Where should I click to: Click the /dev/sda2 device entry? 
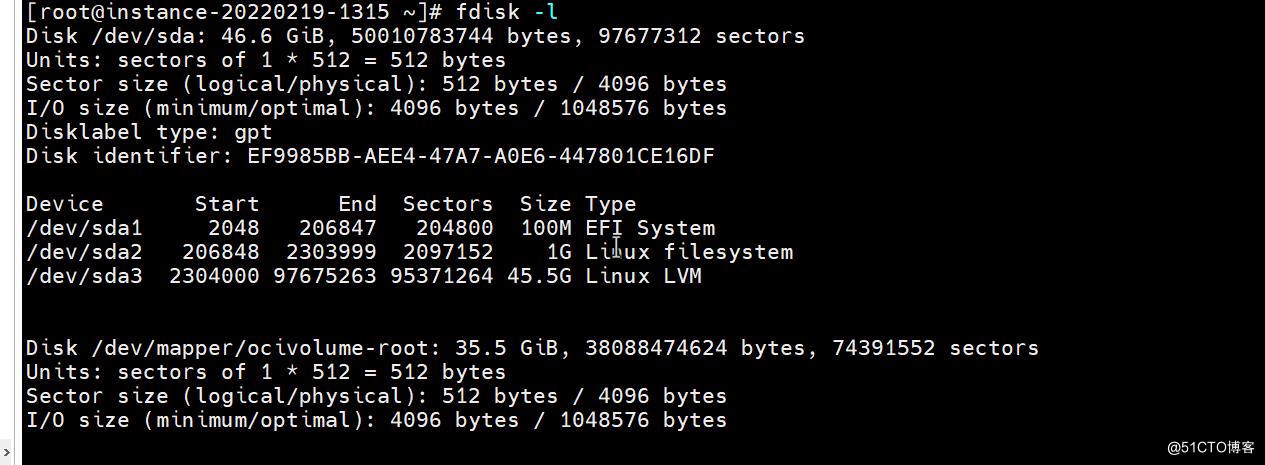(x=84, y=252)
